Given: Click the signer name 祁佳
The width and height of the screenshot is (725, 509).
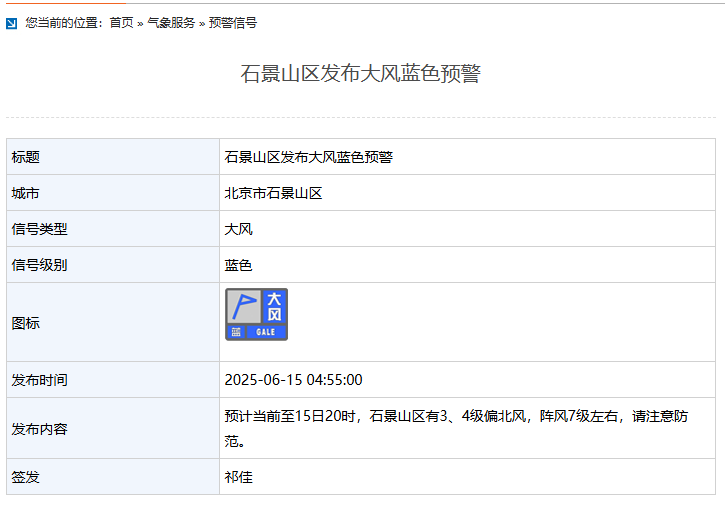Looking at the screenshot, I should point(238,477).
